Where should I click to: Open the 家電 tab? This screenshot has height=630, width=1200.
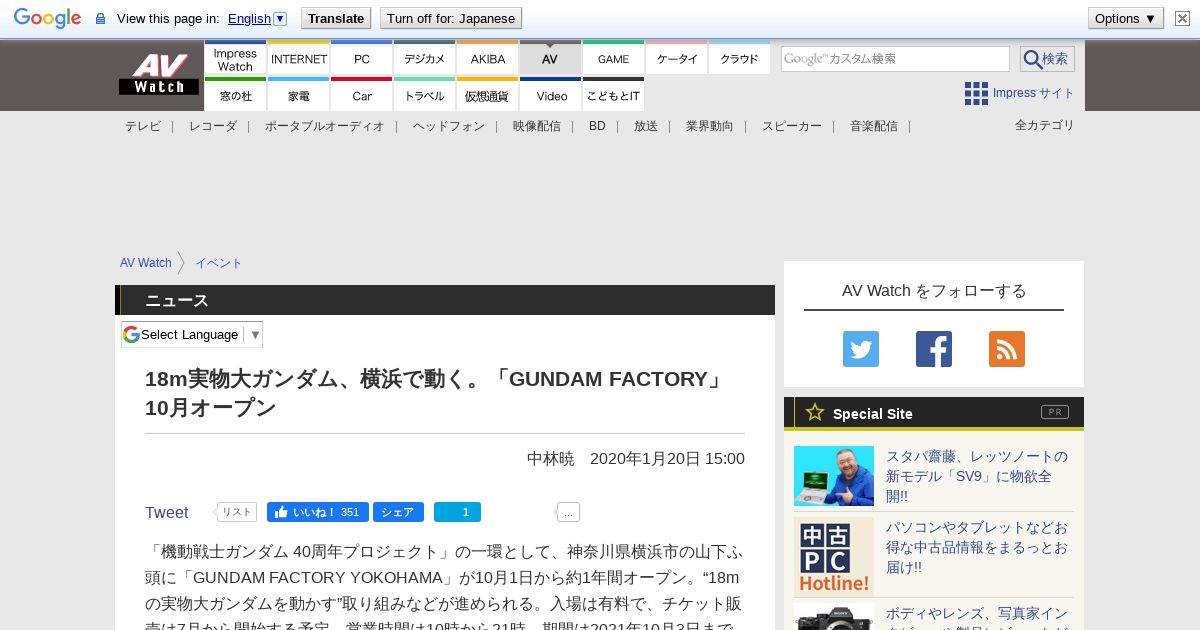click(x=299, y=95)
